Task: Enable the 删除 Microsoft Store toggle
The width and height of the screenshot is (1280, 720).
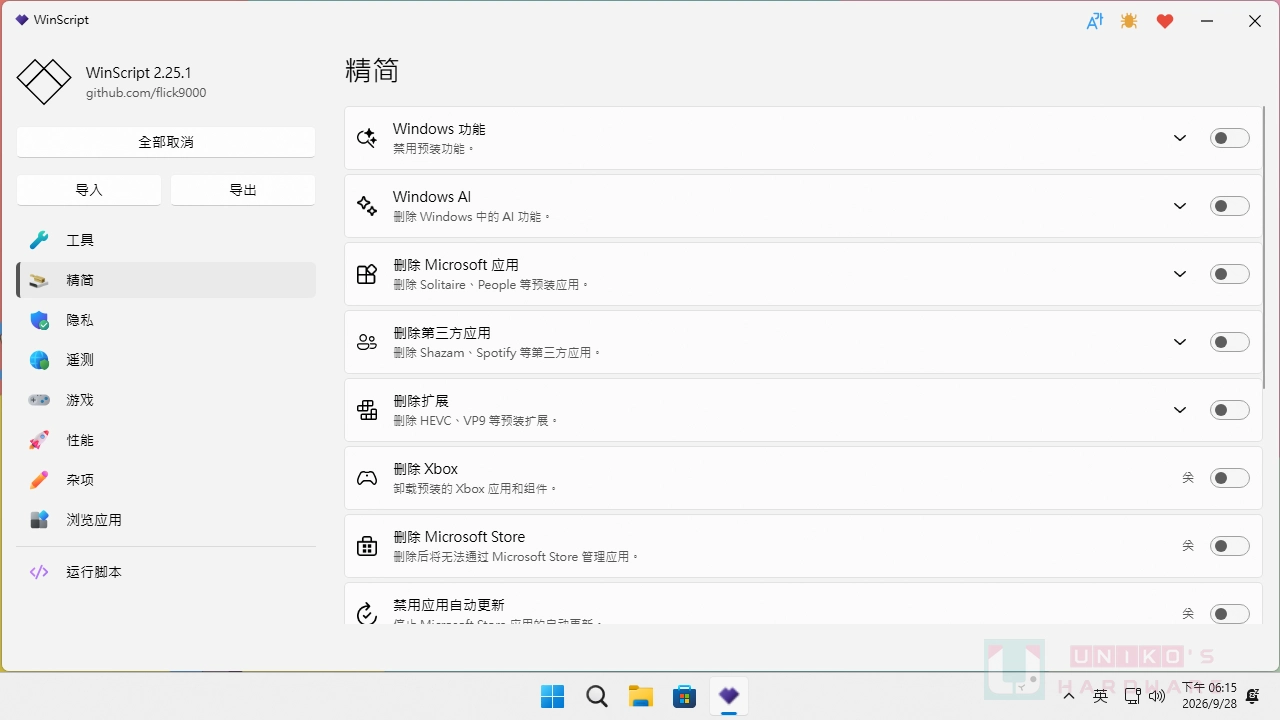Action: click(1229, 546)
